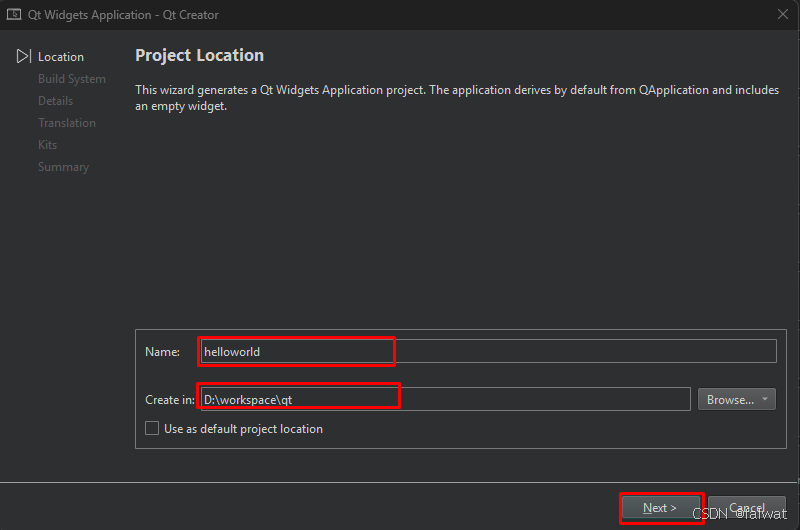This screenshot has height=530, width=800.
Task: Enable Use as default project location checkbox
Action: tap(152, 428)
